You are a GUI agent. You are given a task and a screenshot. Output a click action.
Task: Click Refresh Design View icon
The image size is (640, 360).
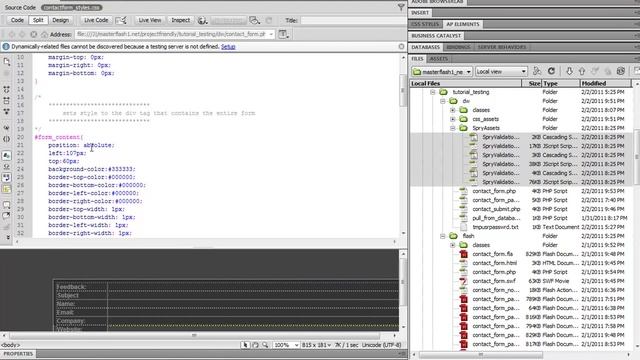(x=269, y=20)
